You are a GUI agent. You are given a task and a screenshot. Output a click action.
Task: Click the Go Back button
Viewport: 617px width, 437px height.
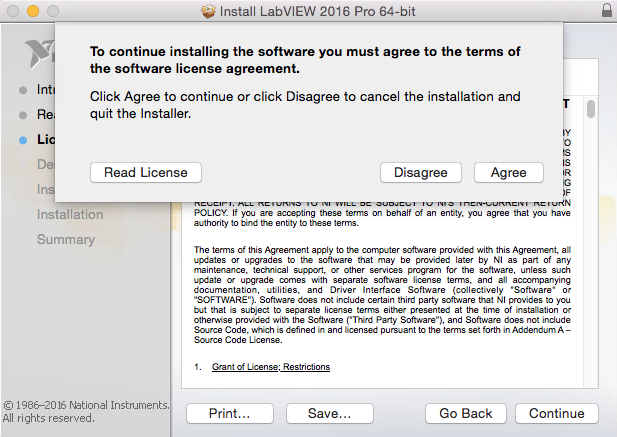click(x=466, y=413)
